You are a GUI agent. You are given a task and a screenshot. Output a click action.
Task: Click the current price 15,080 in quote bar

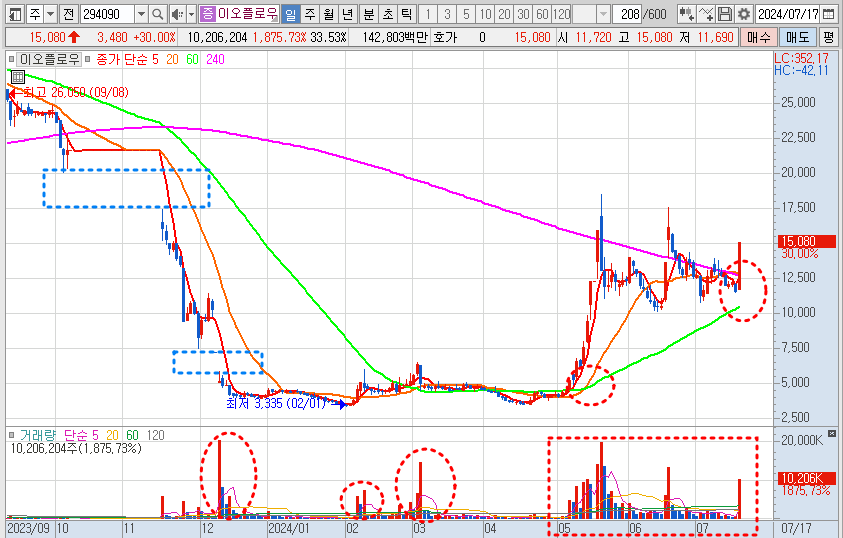tap(47, 37)
